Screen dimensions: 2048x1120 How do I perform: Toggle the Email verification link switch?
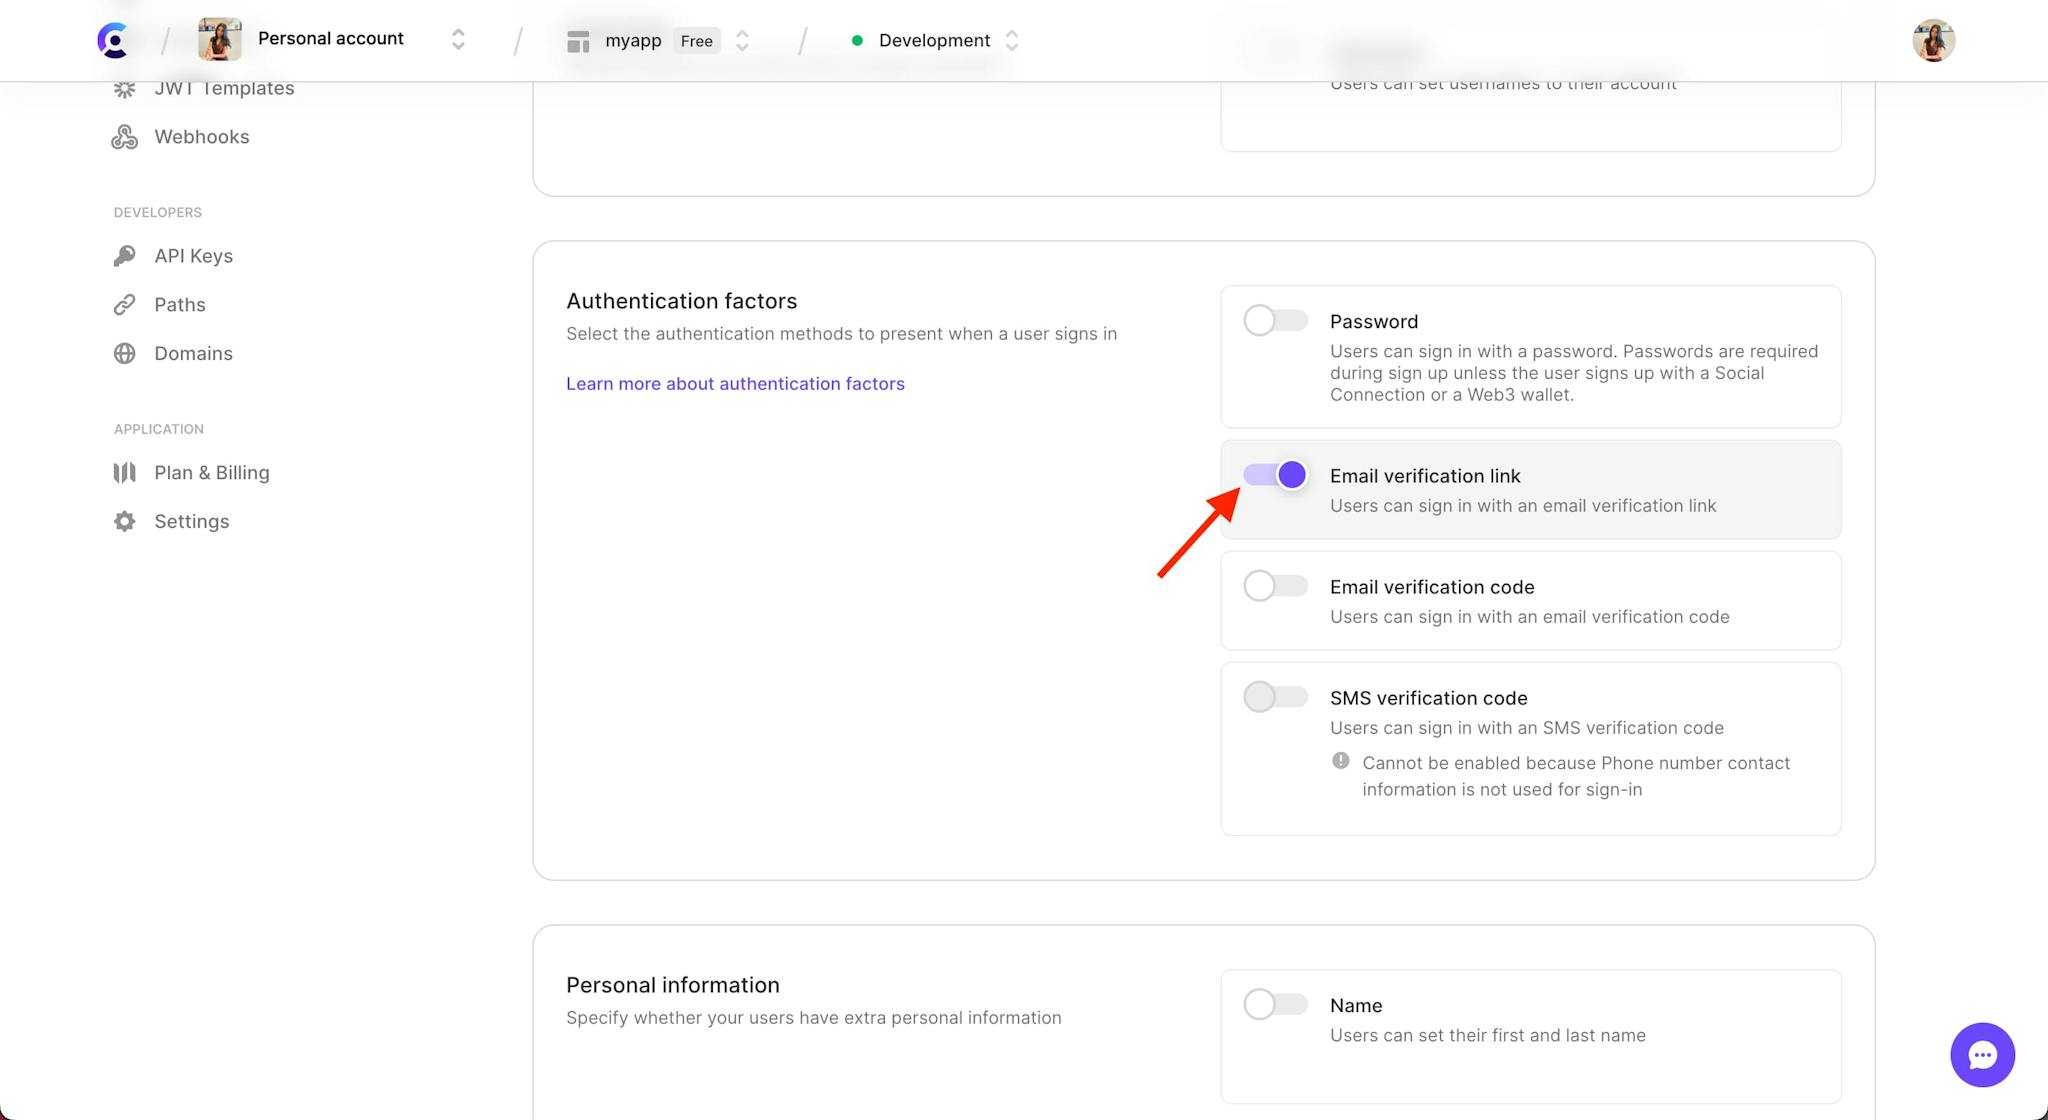1274,476
